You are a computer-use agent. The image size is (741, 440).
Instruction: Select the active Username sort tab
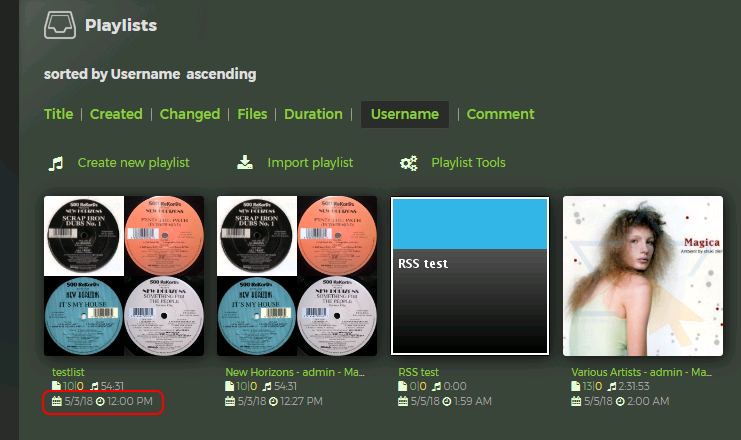coord(404,114)
